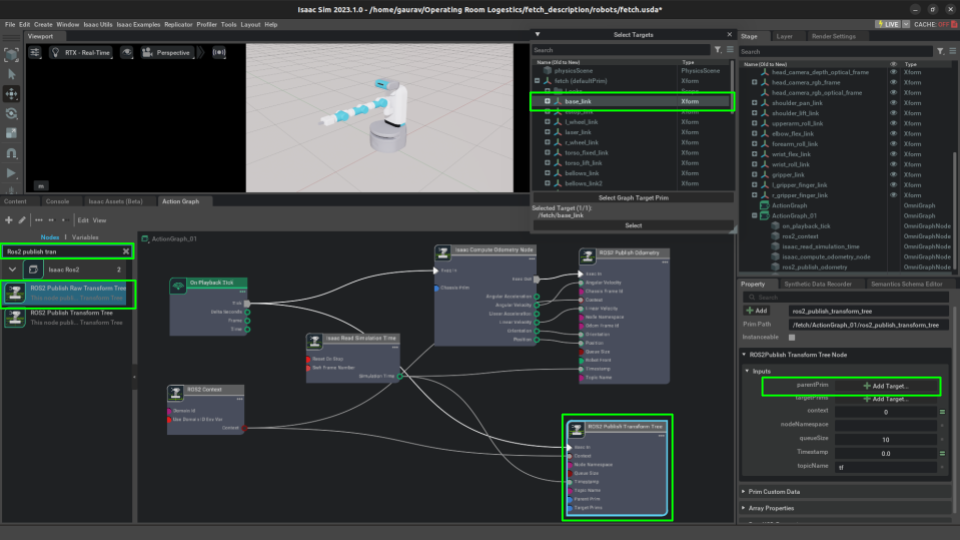
Task: Open the File menu
Action: [10, 24]
